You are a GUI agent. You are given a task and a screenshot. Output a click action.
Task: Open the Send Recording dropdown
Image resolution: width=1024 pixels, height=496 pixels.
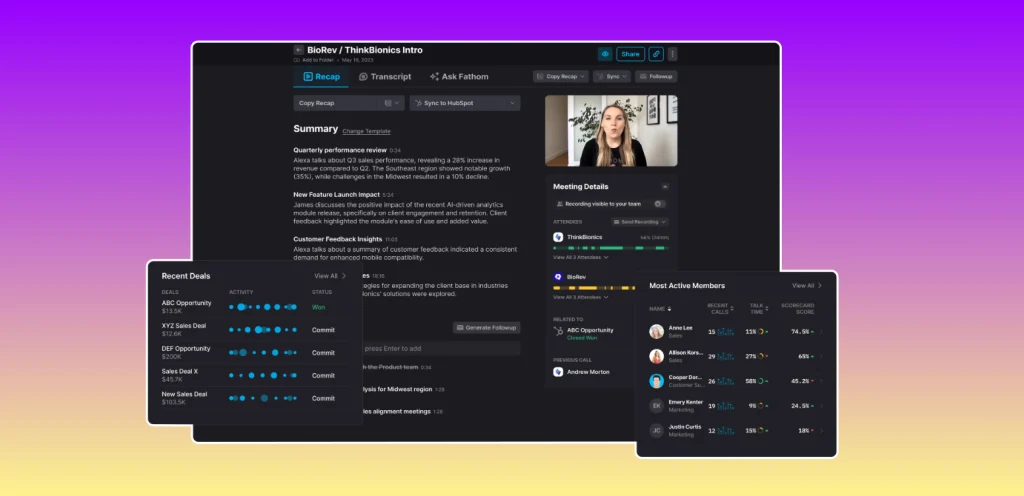pos(639,222)
